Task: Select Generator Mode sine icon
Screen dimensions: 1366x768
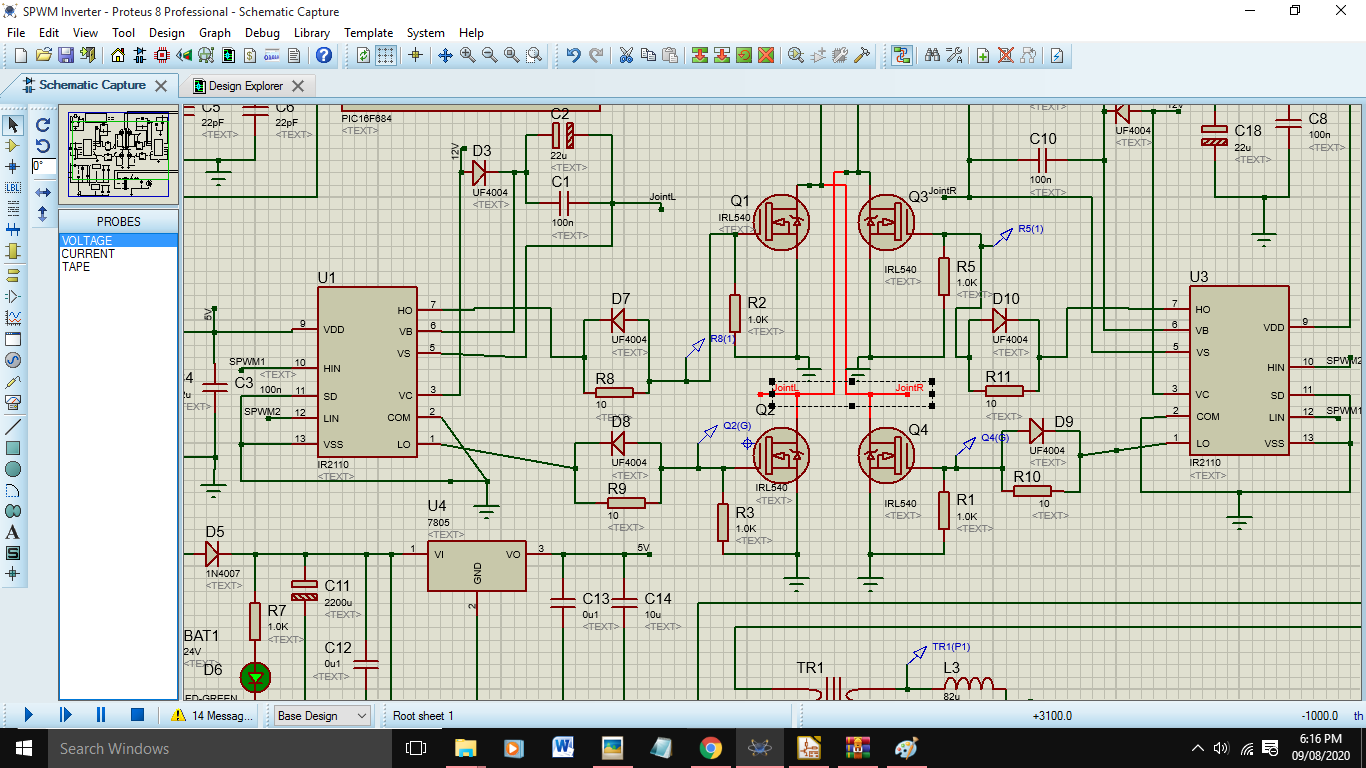Action: point(13,360)
